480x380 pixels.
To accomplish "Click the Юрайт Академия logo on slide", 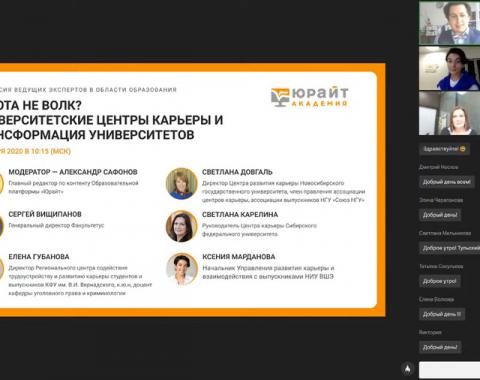I will 310,97.
